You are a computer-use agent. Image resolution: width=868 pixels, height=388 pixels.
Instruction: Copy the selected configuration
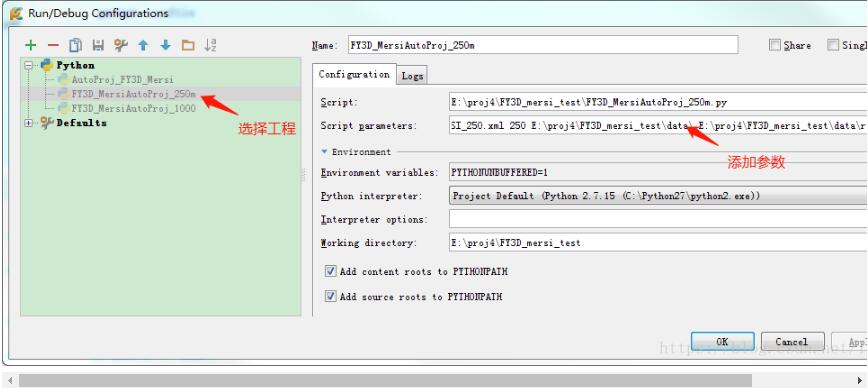76,45
